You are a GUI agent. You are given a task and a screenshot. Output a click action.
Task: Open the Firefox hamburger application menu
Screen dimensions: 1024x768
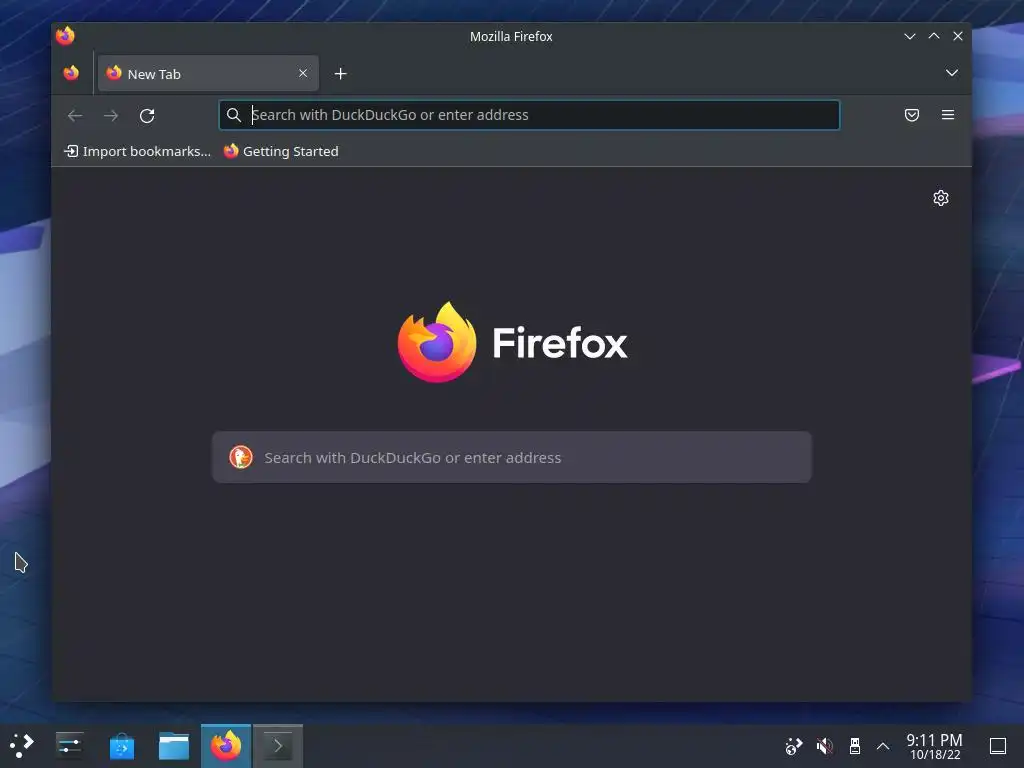[948, 115]
